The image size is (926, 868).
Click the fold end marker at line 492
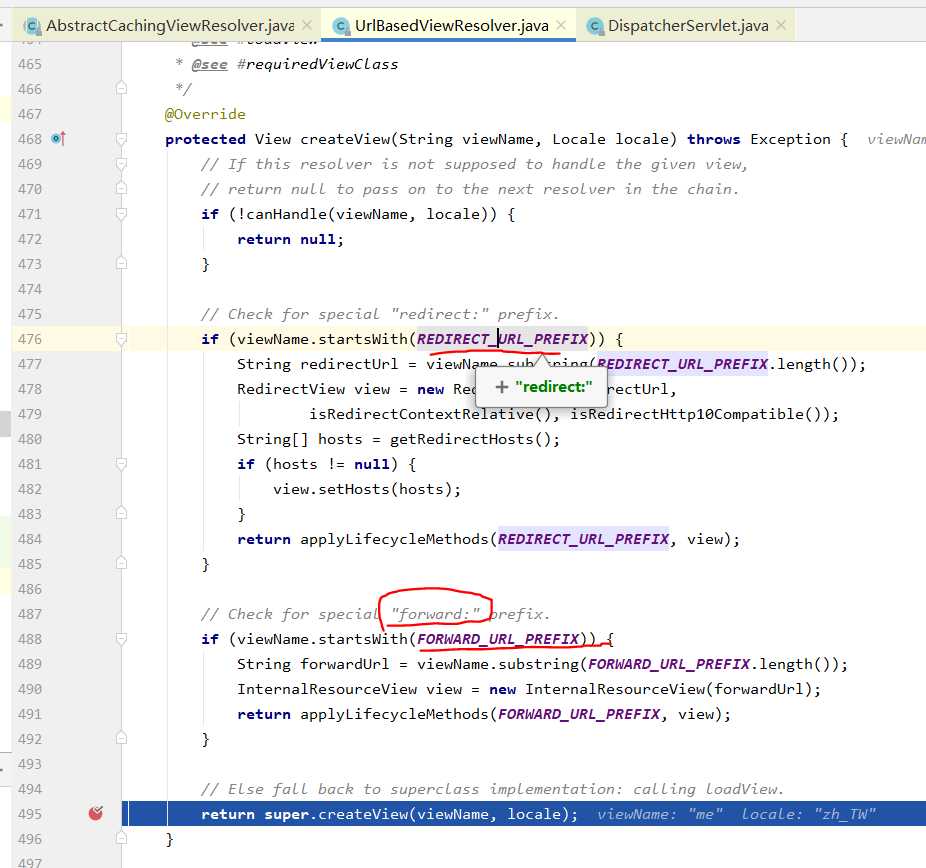(121, 739)
